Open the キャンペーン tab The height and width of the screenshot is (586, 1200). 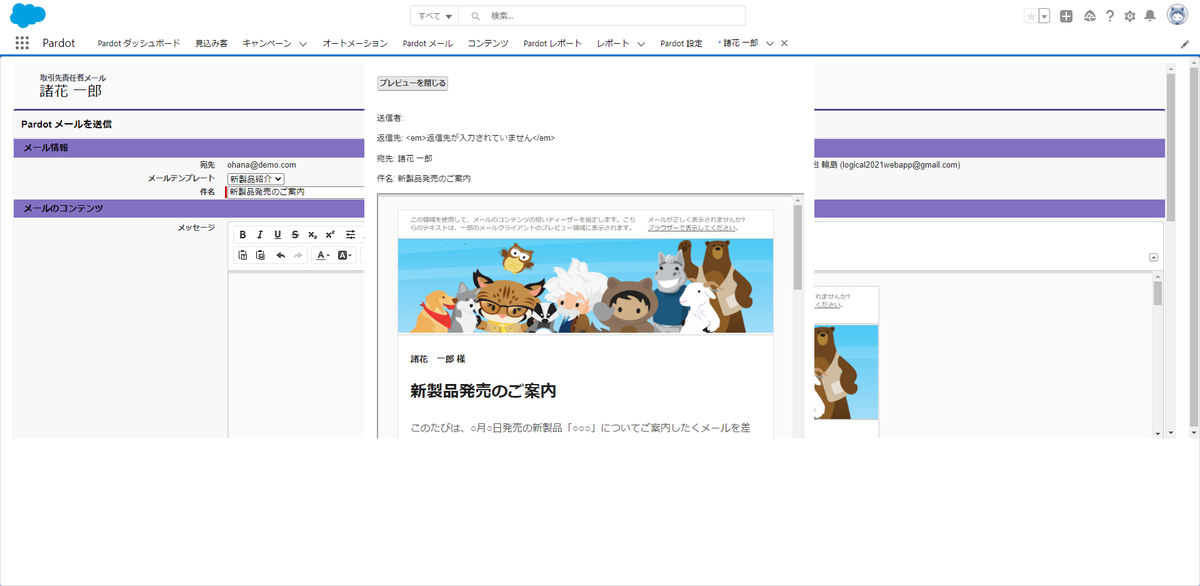[x=267, y=44]
